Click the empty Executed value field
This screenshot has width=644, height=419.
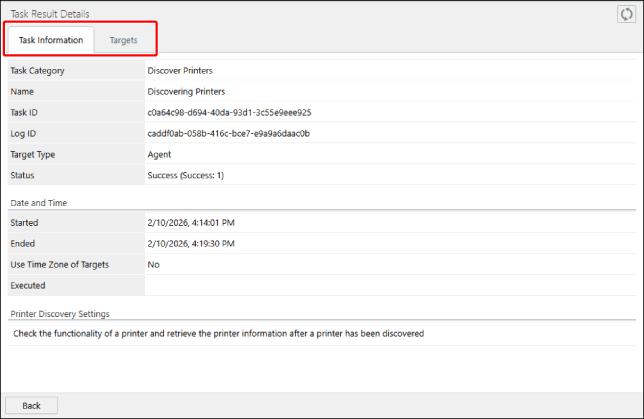pyautogui.click(x=390, y=285)
